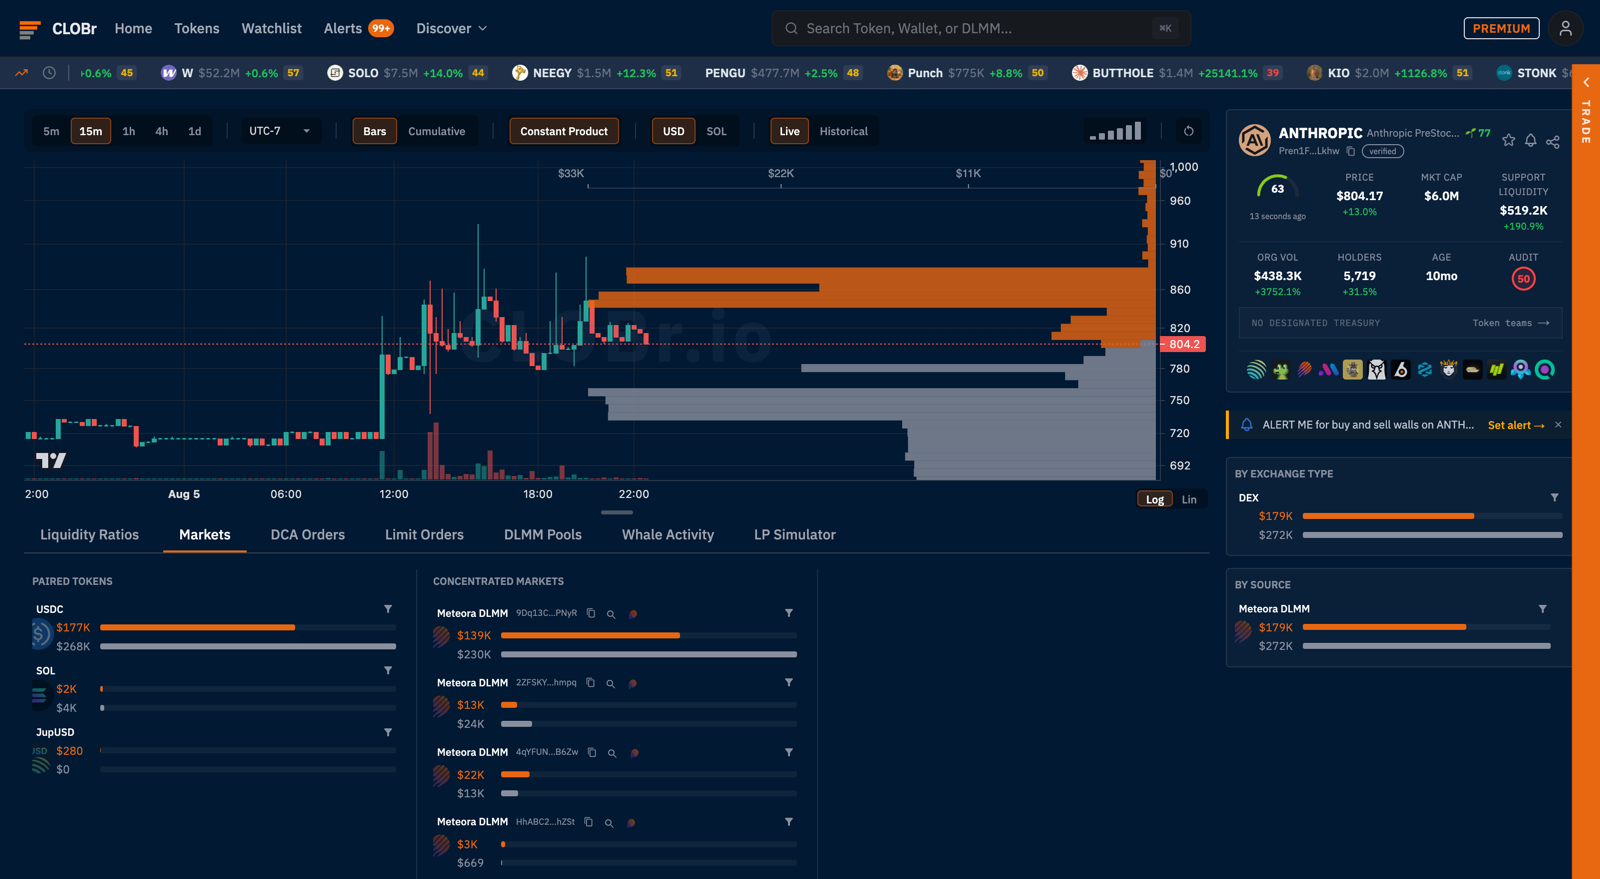This screenshot has height=879, width=1600.
Task: Click the audit score 50 badge
Action: click(1523, 279)
